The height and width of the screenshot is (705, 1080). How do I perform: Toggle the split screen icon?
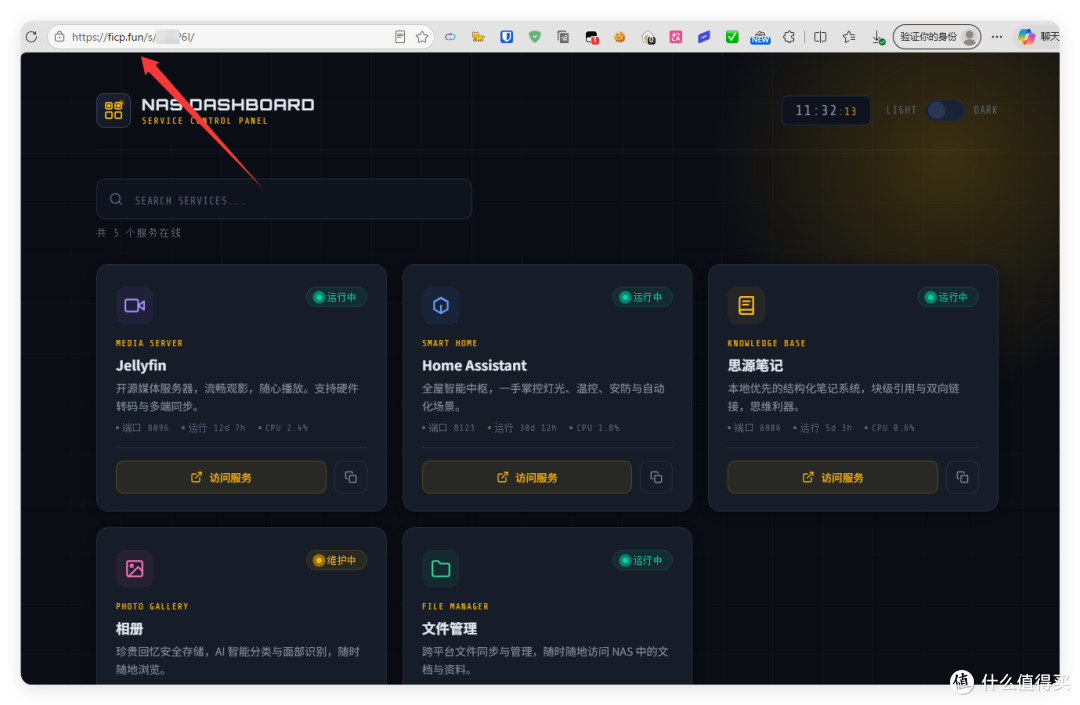tap(820, 37)
